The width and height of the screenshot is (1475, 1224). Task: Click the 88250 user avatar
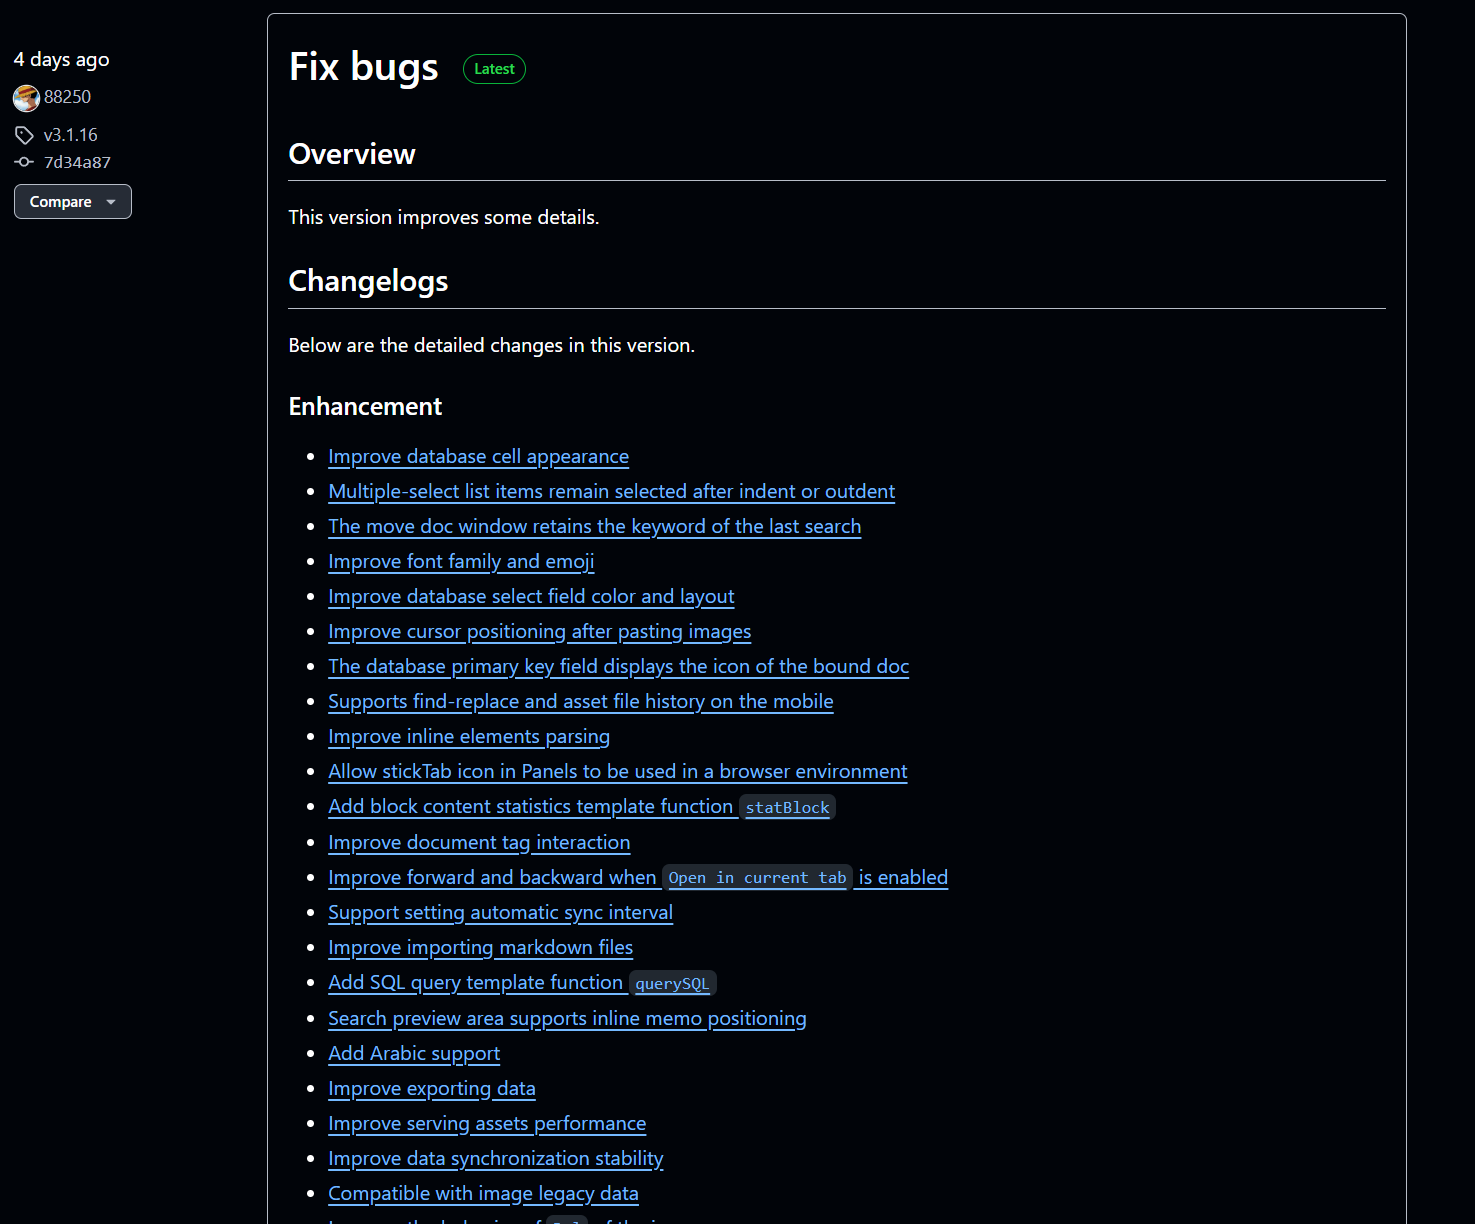[x=26, y=98]
